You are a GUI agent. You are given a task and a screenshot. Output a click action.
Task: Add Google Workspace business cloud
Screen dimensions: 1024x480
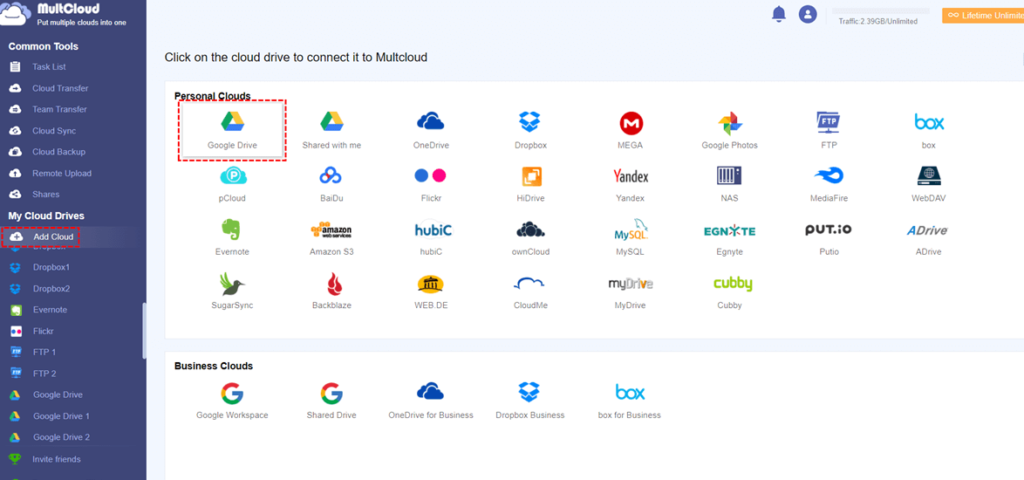click(232, 400)
